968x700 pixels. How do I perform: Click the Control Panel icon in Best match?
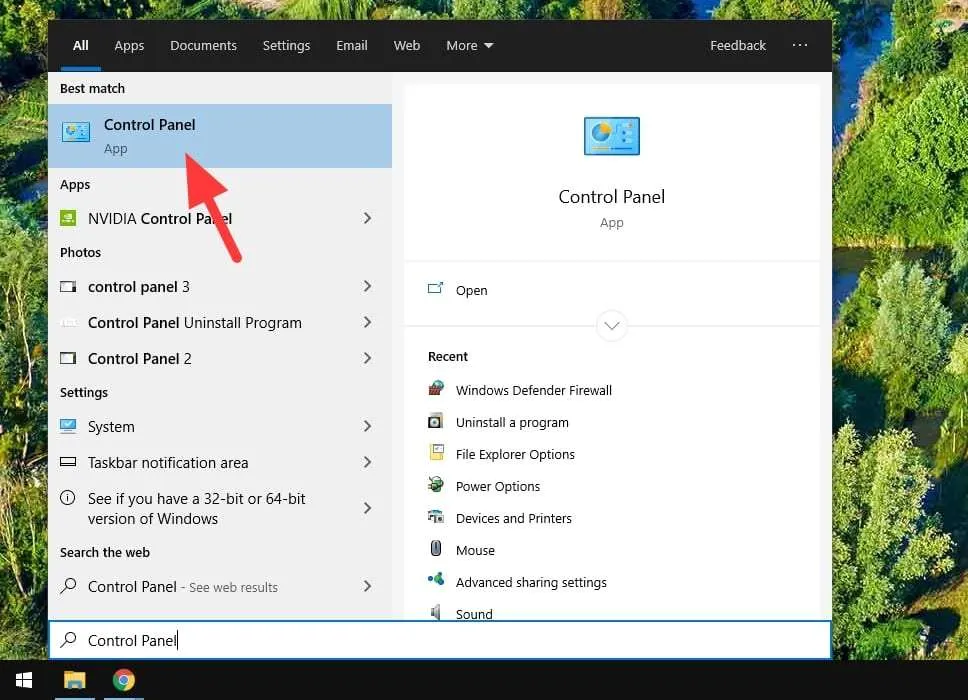[76, 131]
